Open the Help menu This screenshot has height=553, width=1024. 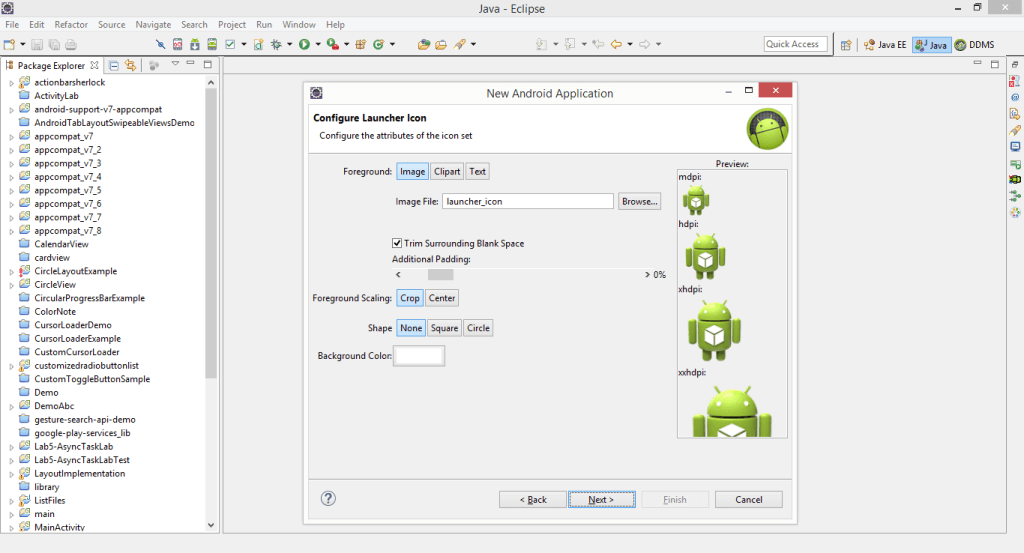point(336,25)
